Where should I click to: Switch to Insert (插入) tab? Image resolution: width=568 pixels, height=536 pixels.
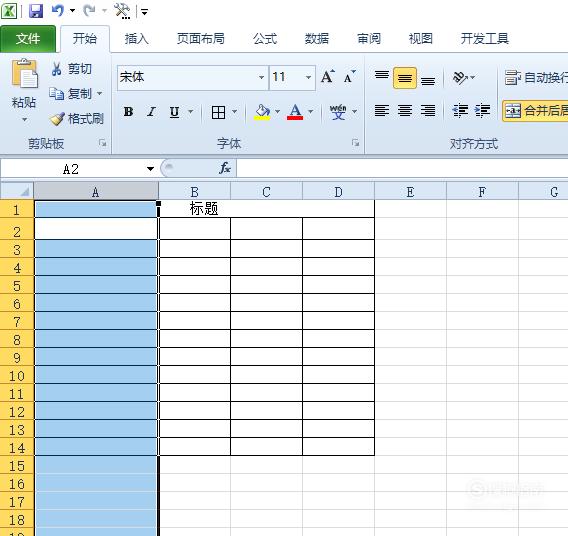click(x=136, y=38)
